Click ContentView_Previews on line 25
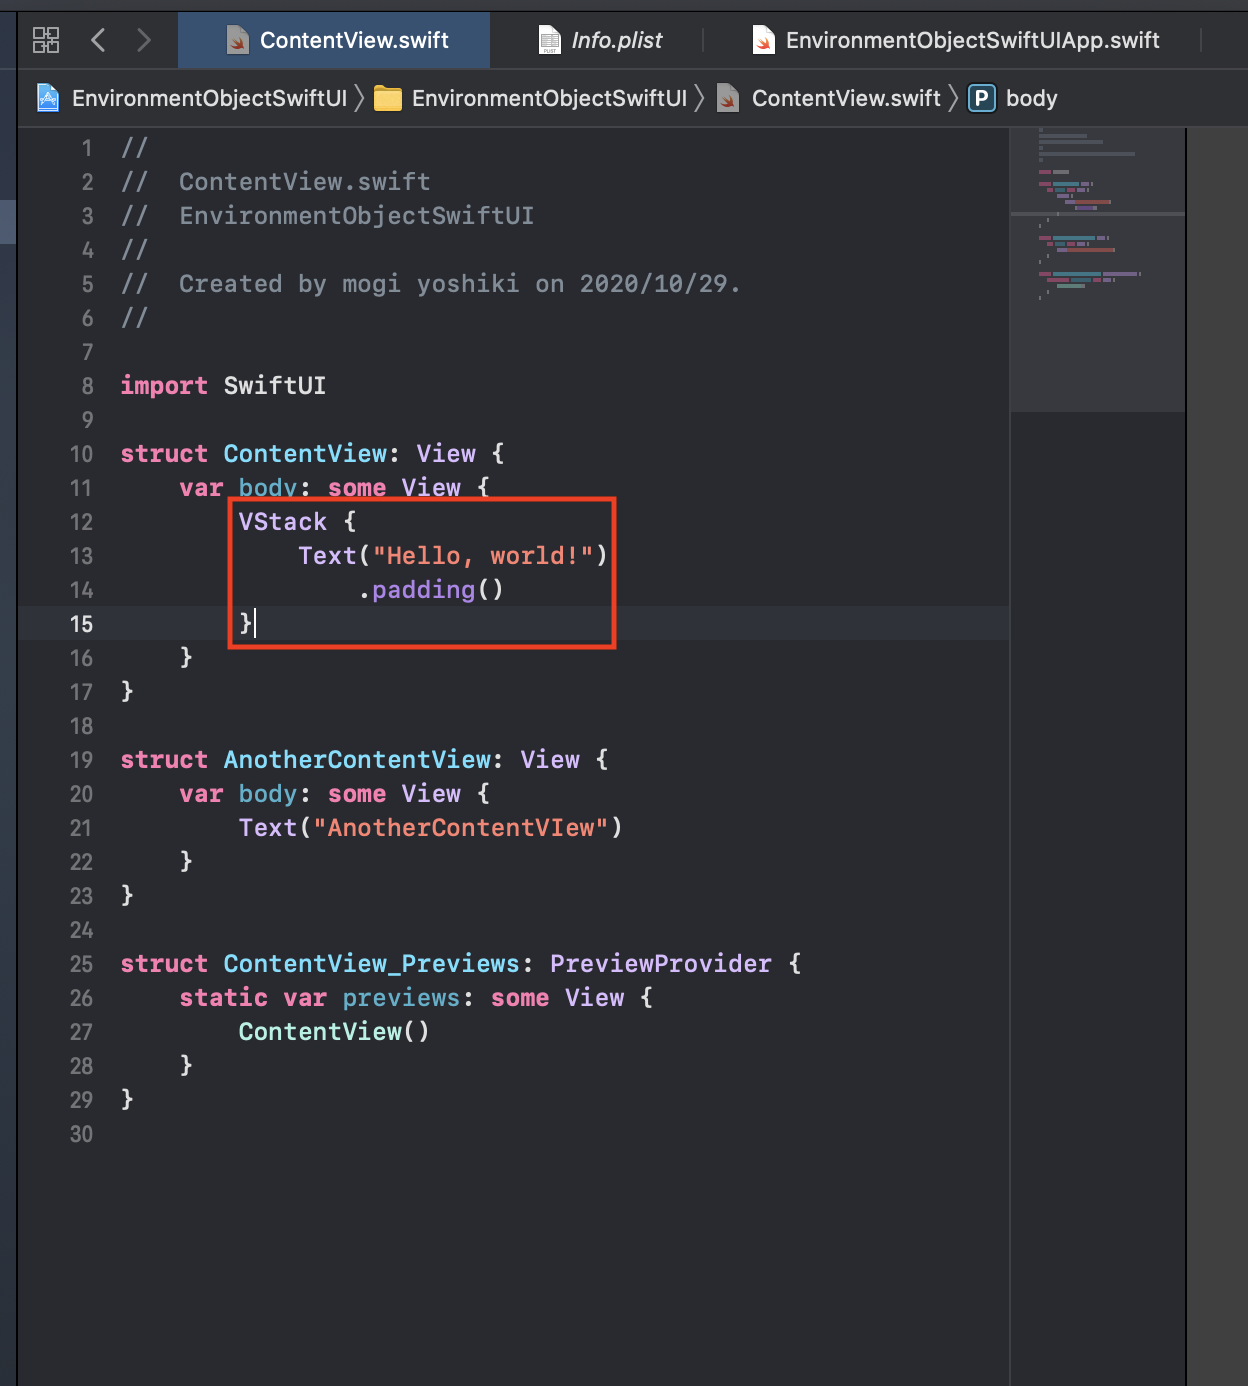This screenshot has height=1386, width=1248. [371, 964]
